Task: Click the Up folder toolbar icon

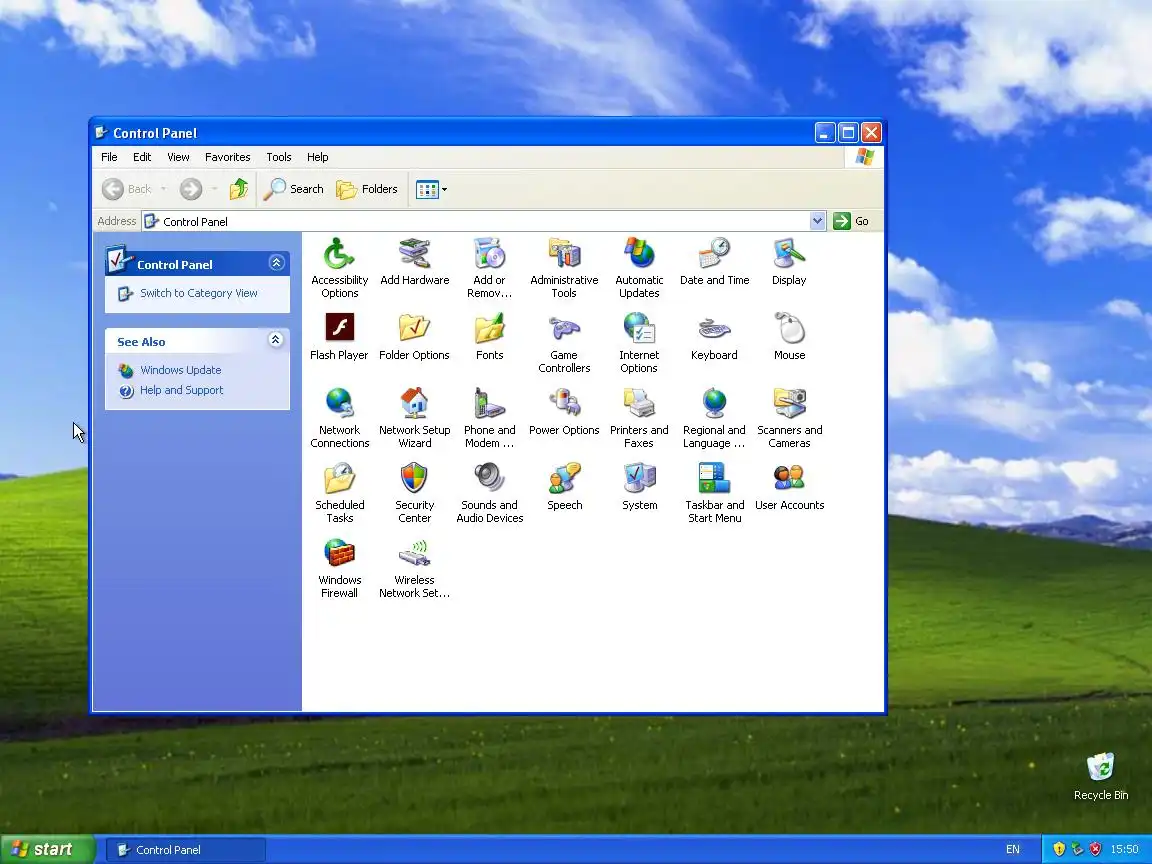Action: [x=239, y=189]
